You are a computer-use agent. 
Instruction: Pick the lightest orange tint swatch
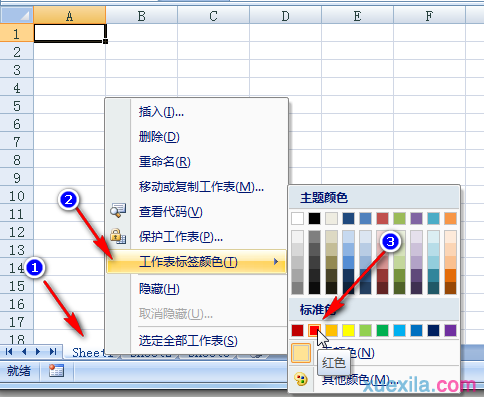point(450,237)
